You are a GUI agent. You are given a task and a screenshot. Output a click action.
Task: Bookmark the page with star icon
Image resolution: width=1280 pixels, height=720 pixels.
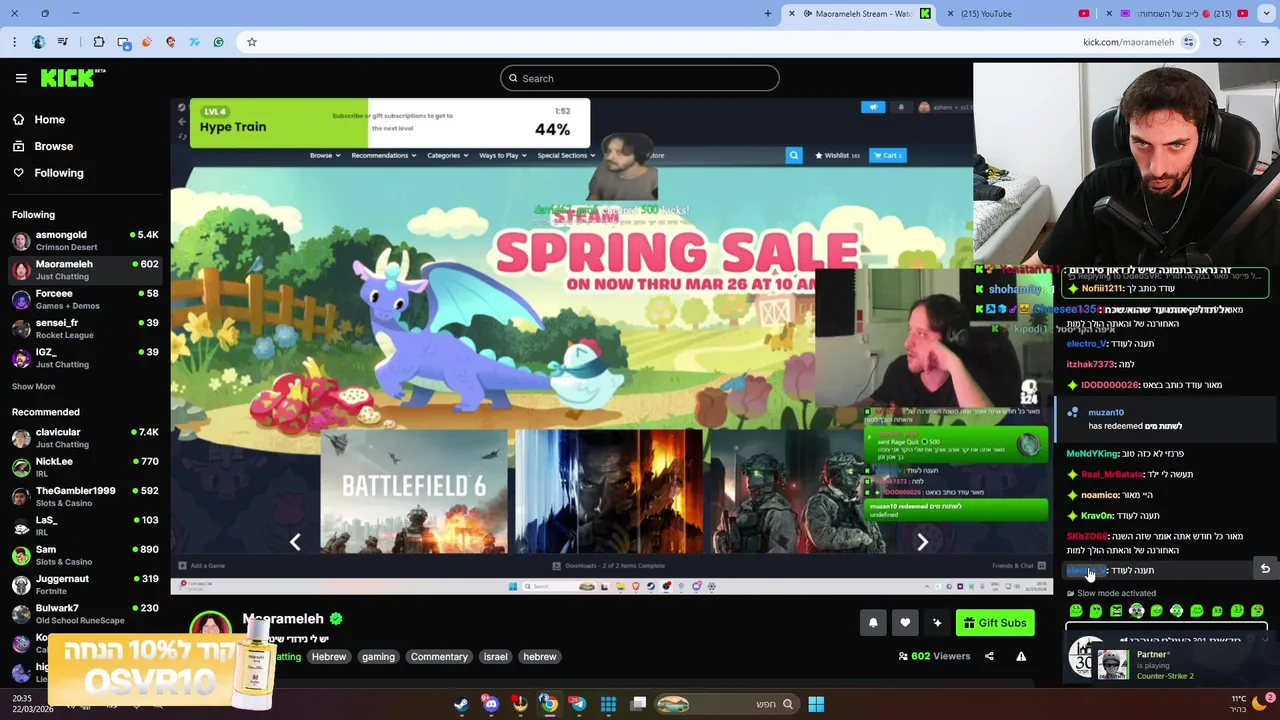click(252, 42)
